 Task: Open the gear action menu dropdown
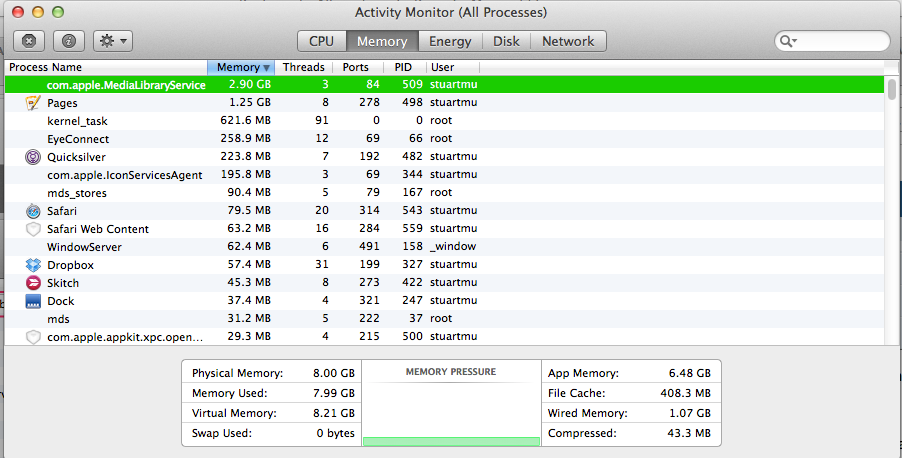113,41
